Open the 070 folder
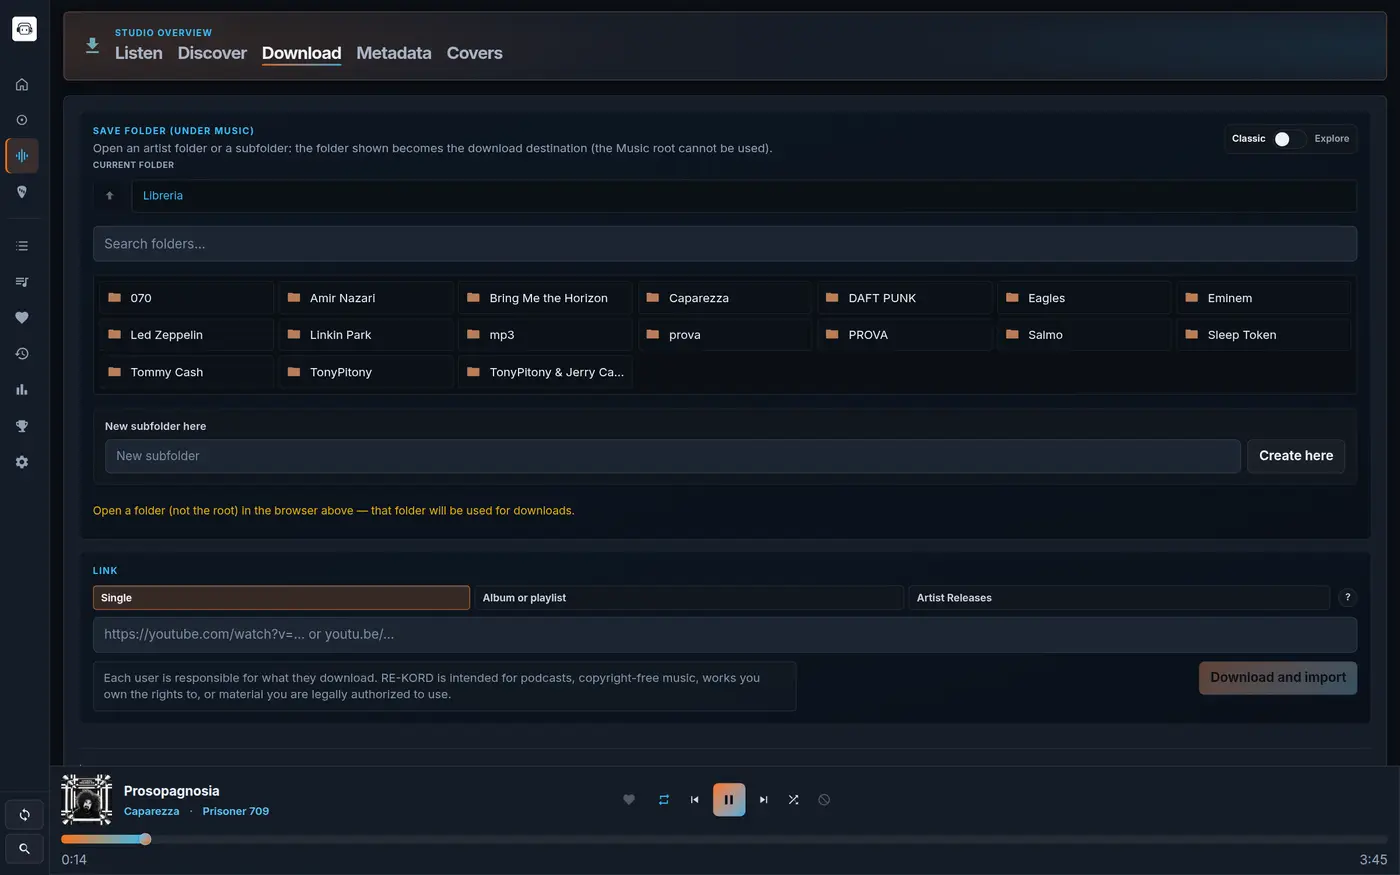The image size is (1400, 875). pyautogui.click(x=186, y=298)
